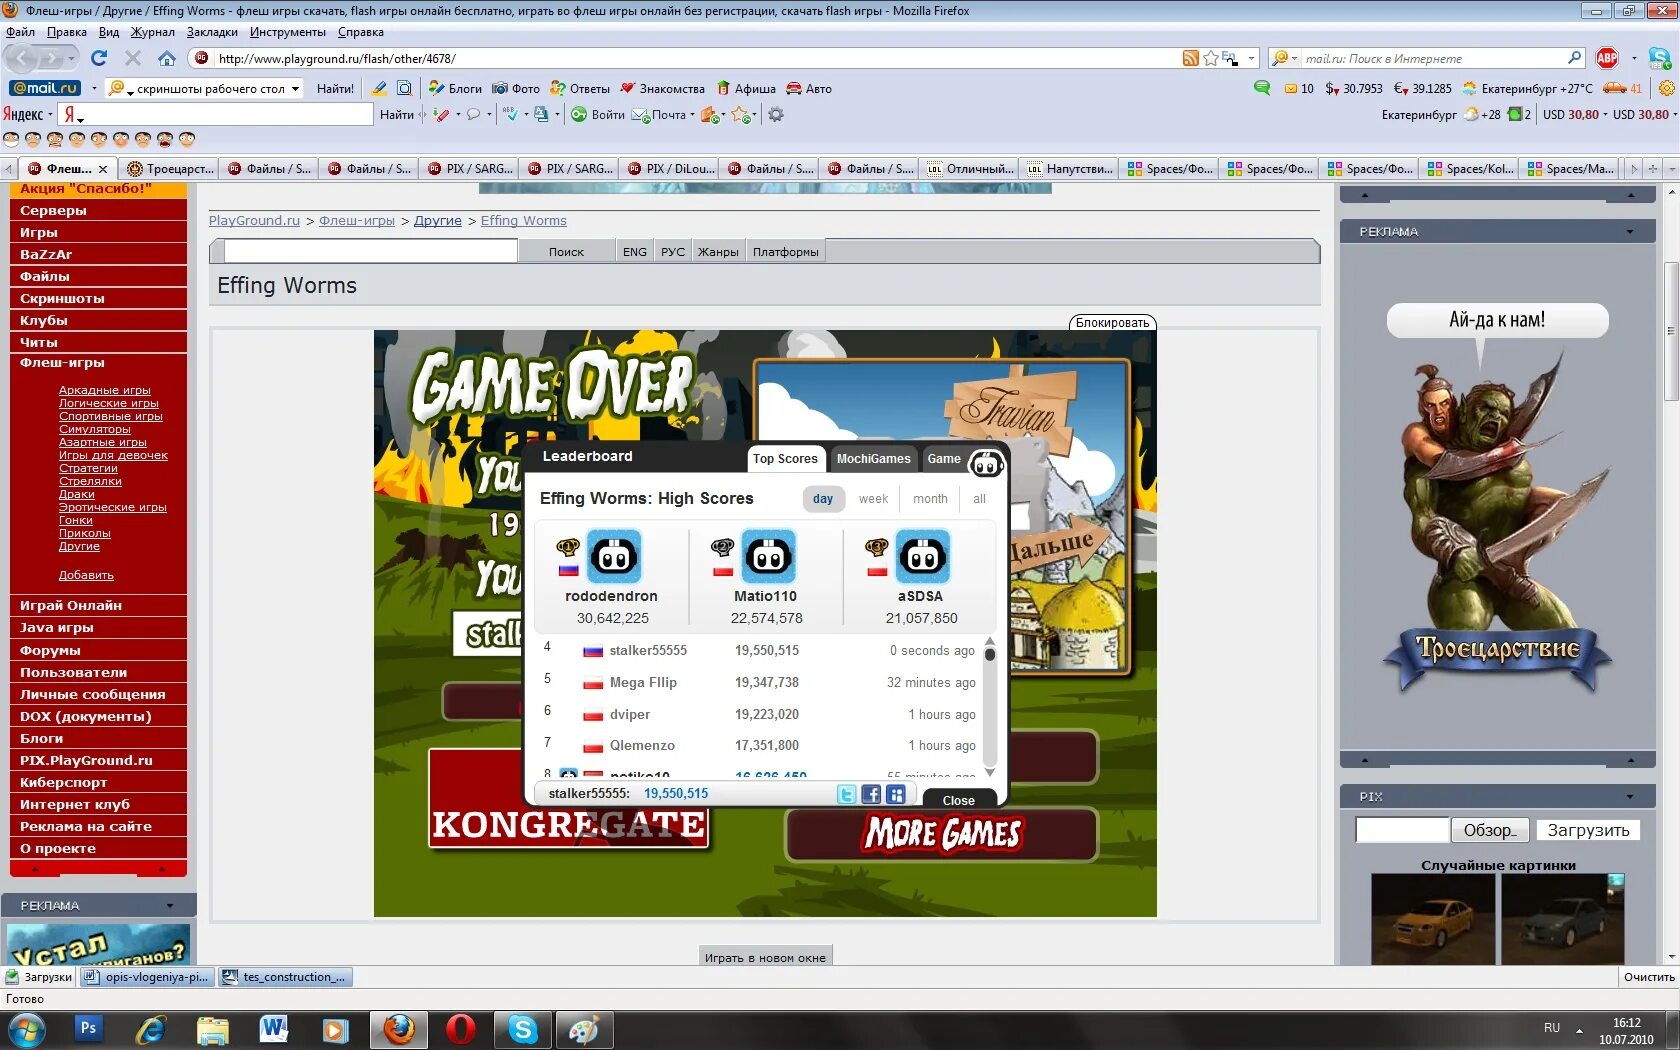1680x1050 pixels.
Task: Click the leaderboard scroll down arrow
Action: point(990,772)
